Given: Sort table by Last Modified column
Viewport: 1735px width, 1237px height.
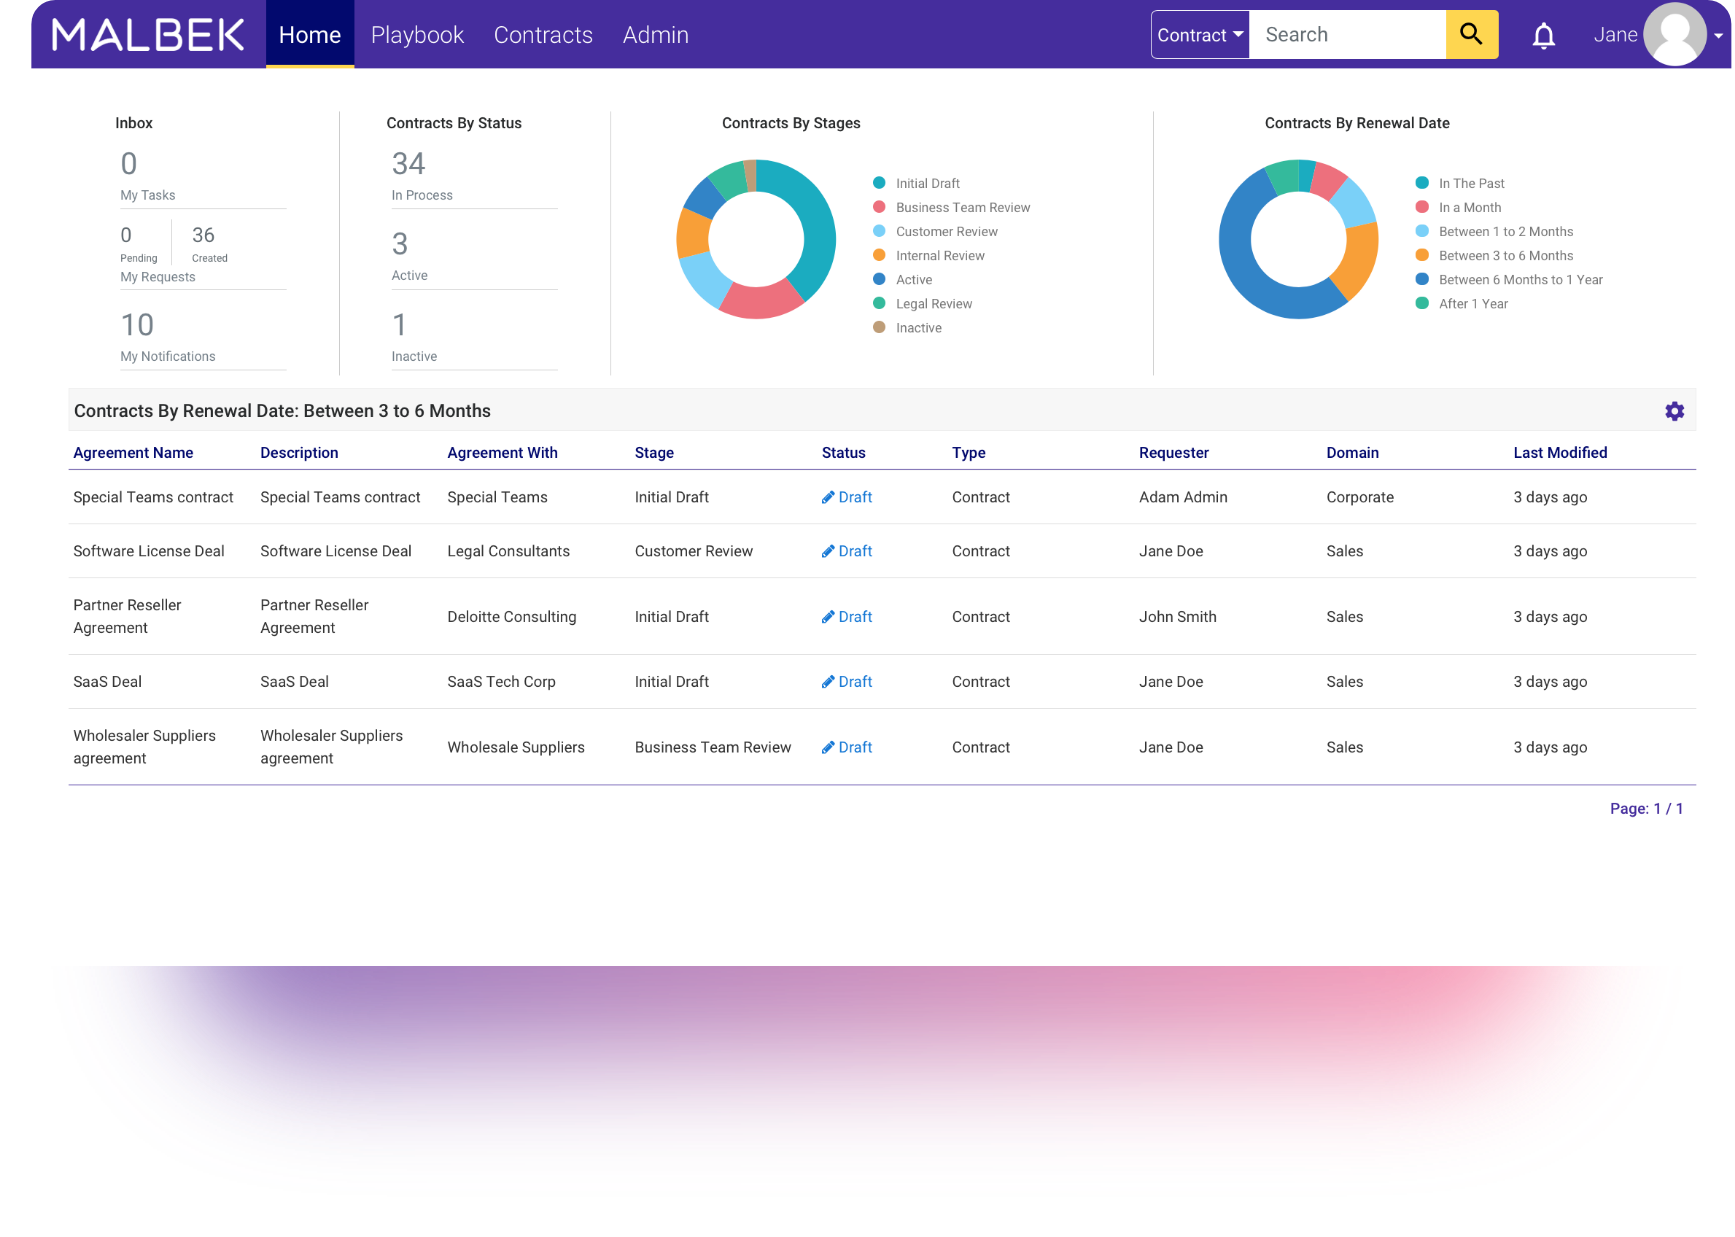Looking at the screenshot, I should tap(1559, 453).
